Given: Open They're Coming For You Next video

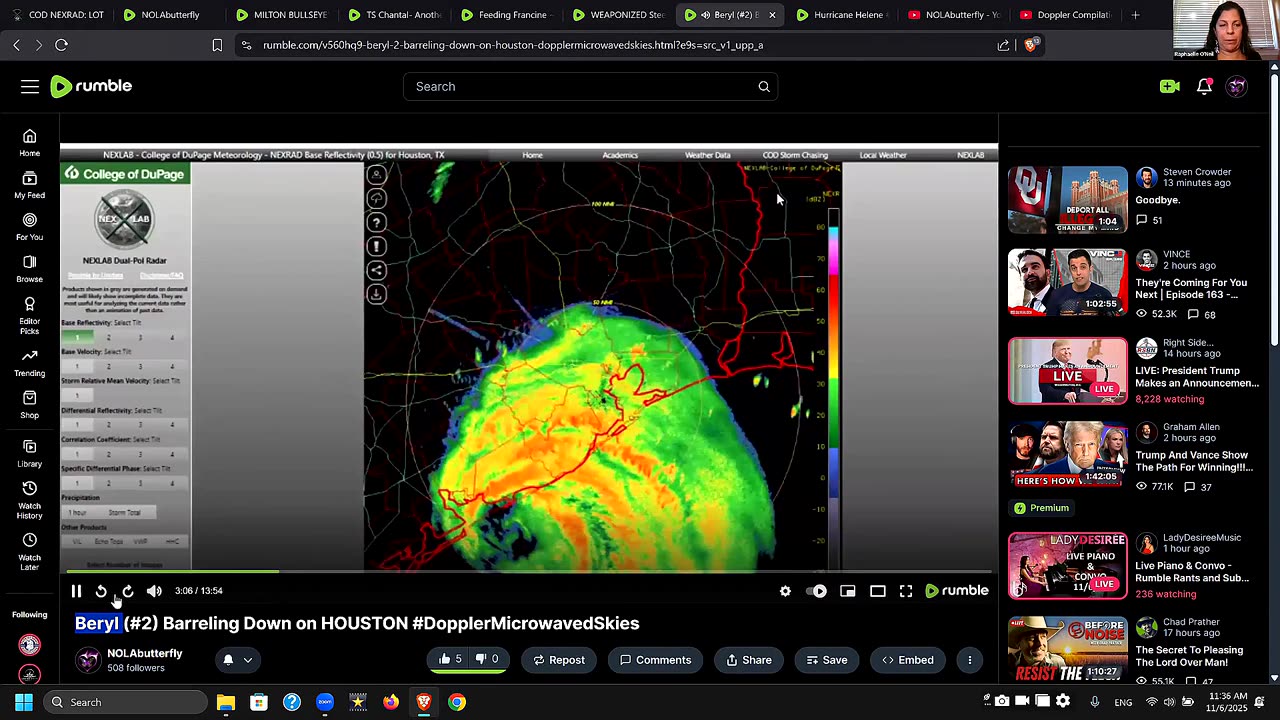Looking at the screenshot, I should [1067, 283].
